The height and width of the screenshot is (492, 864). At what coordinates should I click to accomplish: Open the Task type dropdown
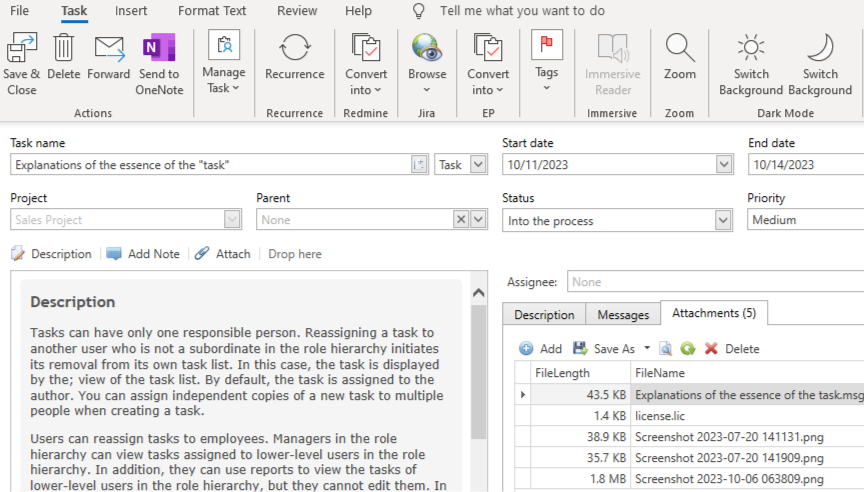coord(477,165)
